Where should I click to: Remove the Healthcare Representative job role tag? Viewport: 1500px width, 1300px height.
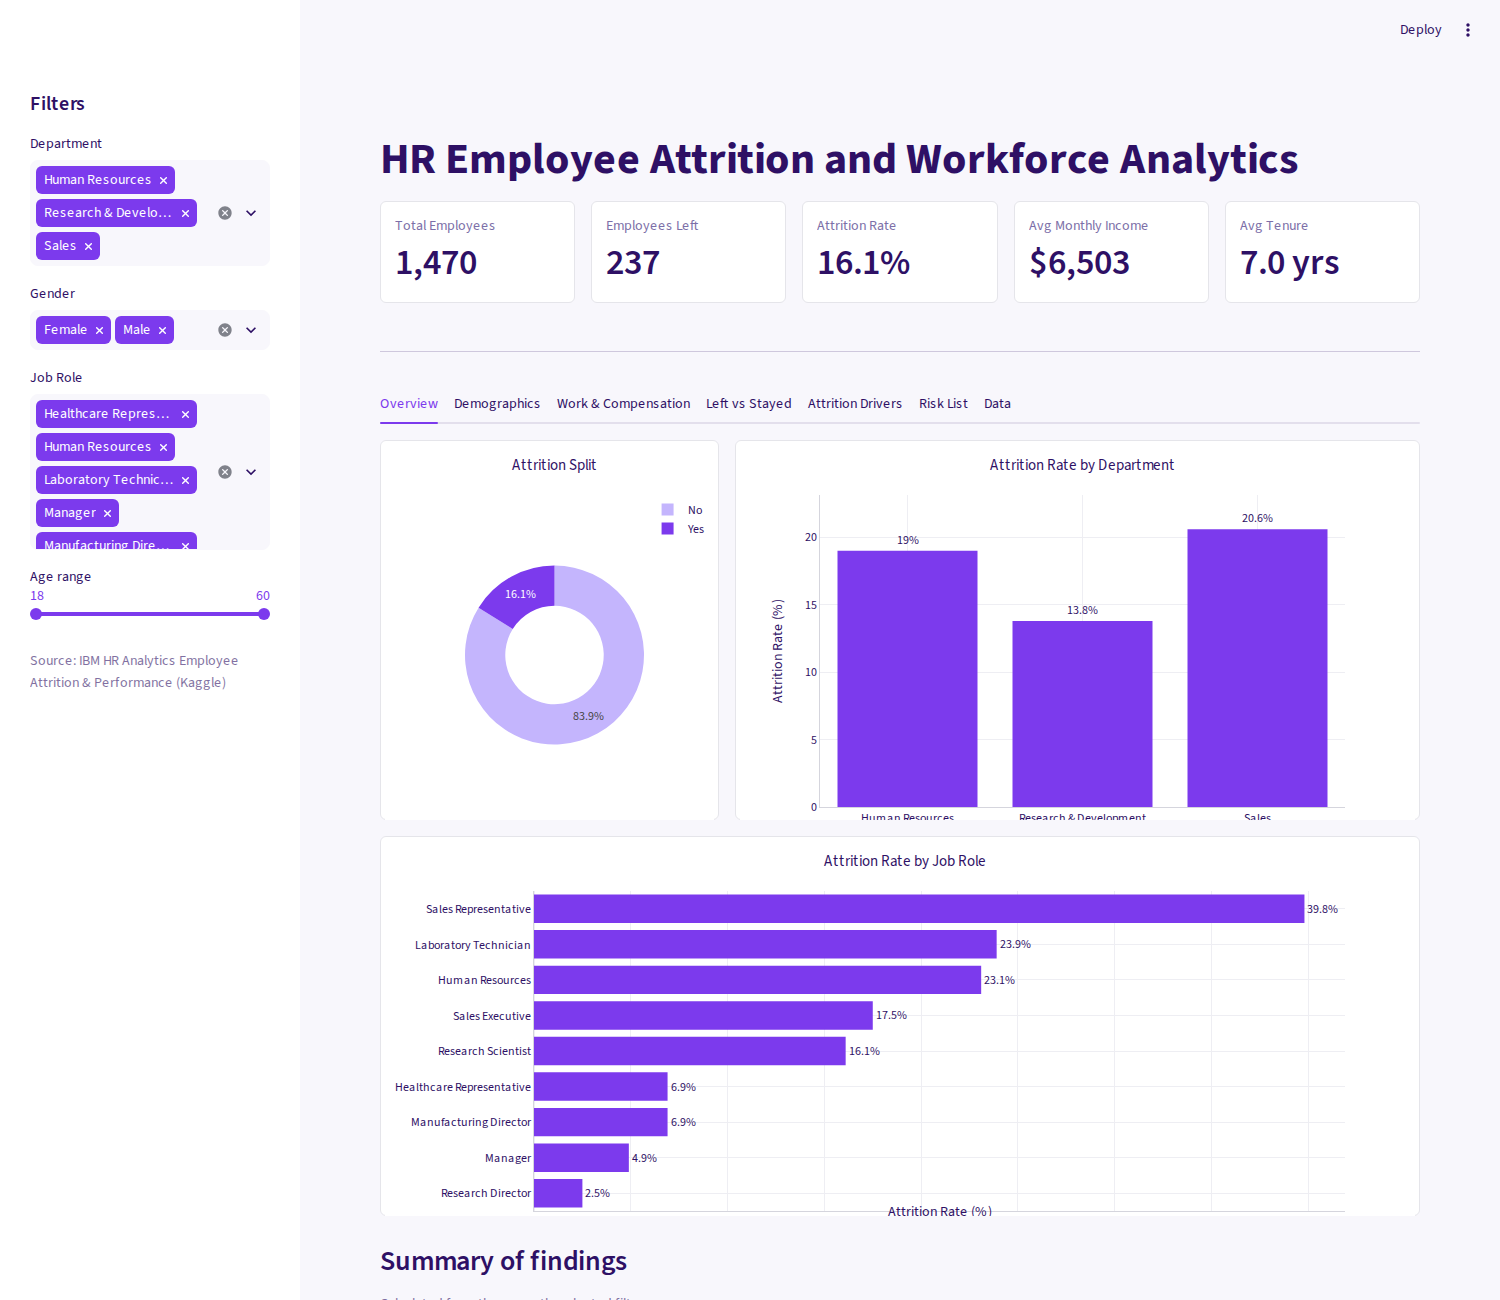(185, 414)
